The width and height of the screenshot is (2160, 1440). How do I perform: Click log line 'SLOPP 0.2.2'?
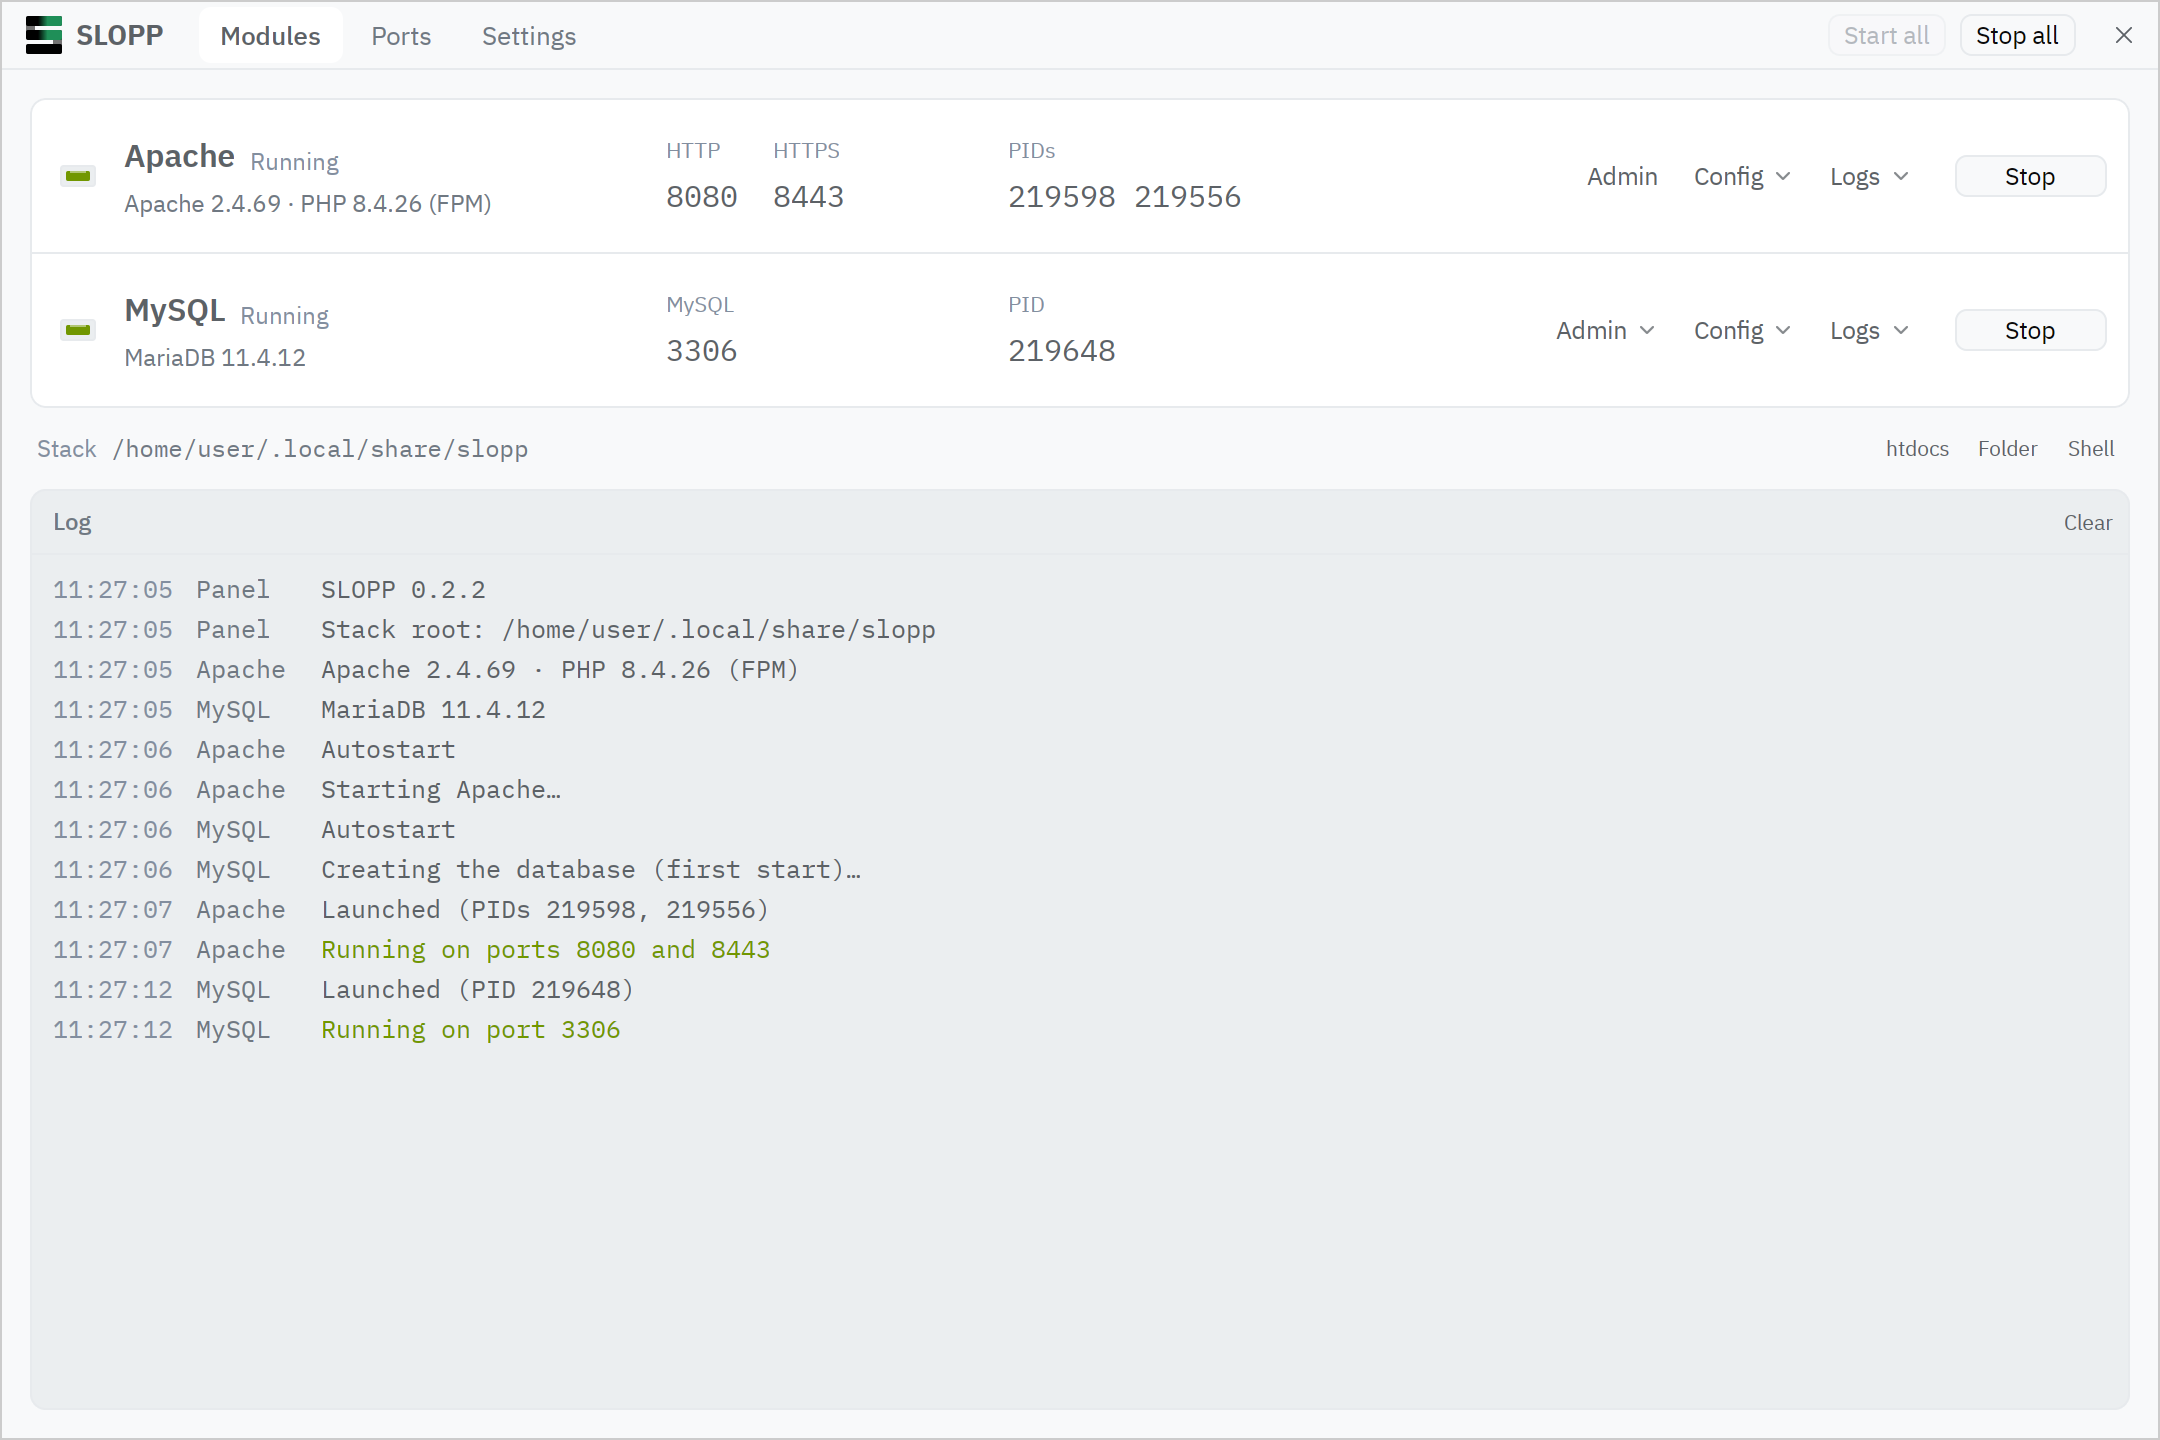(x=403, y=589)
